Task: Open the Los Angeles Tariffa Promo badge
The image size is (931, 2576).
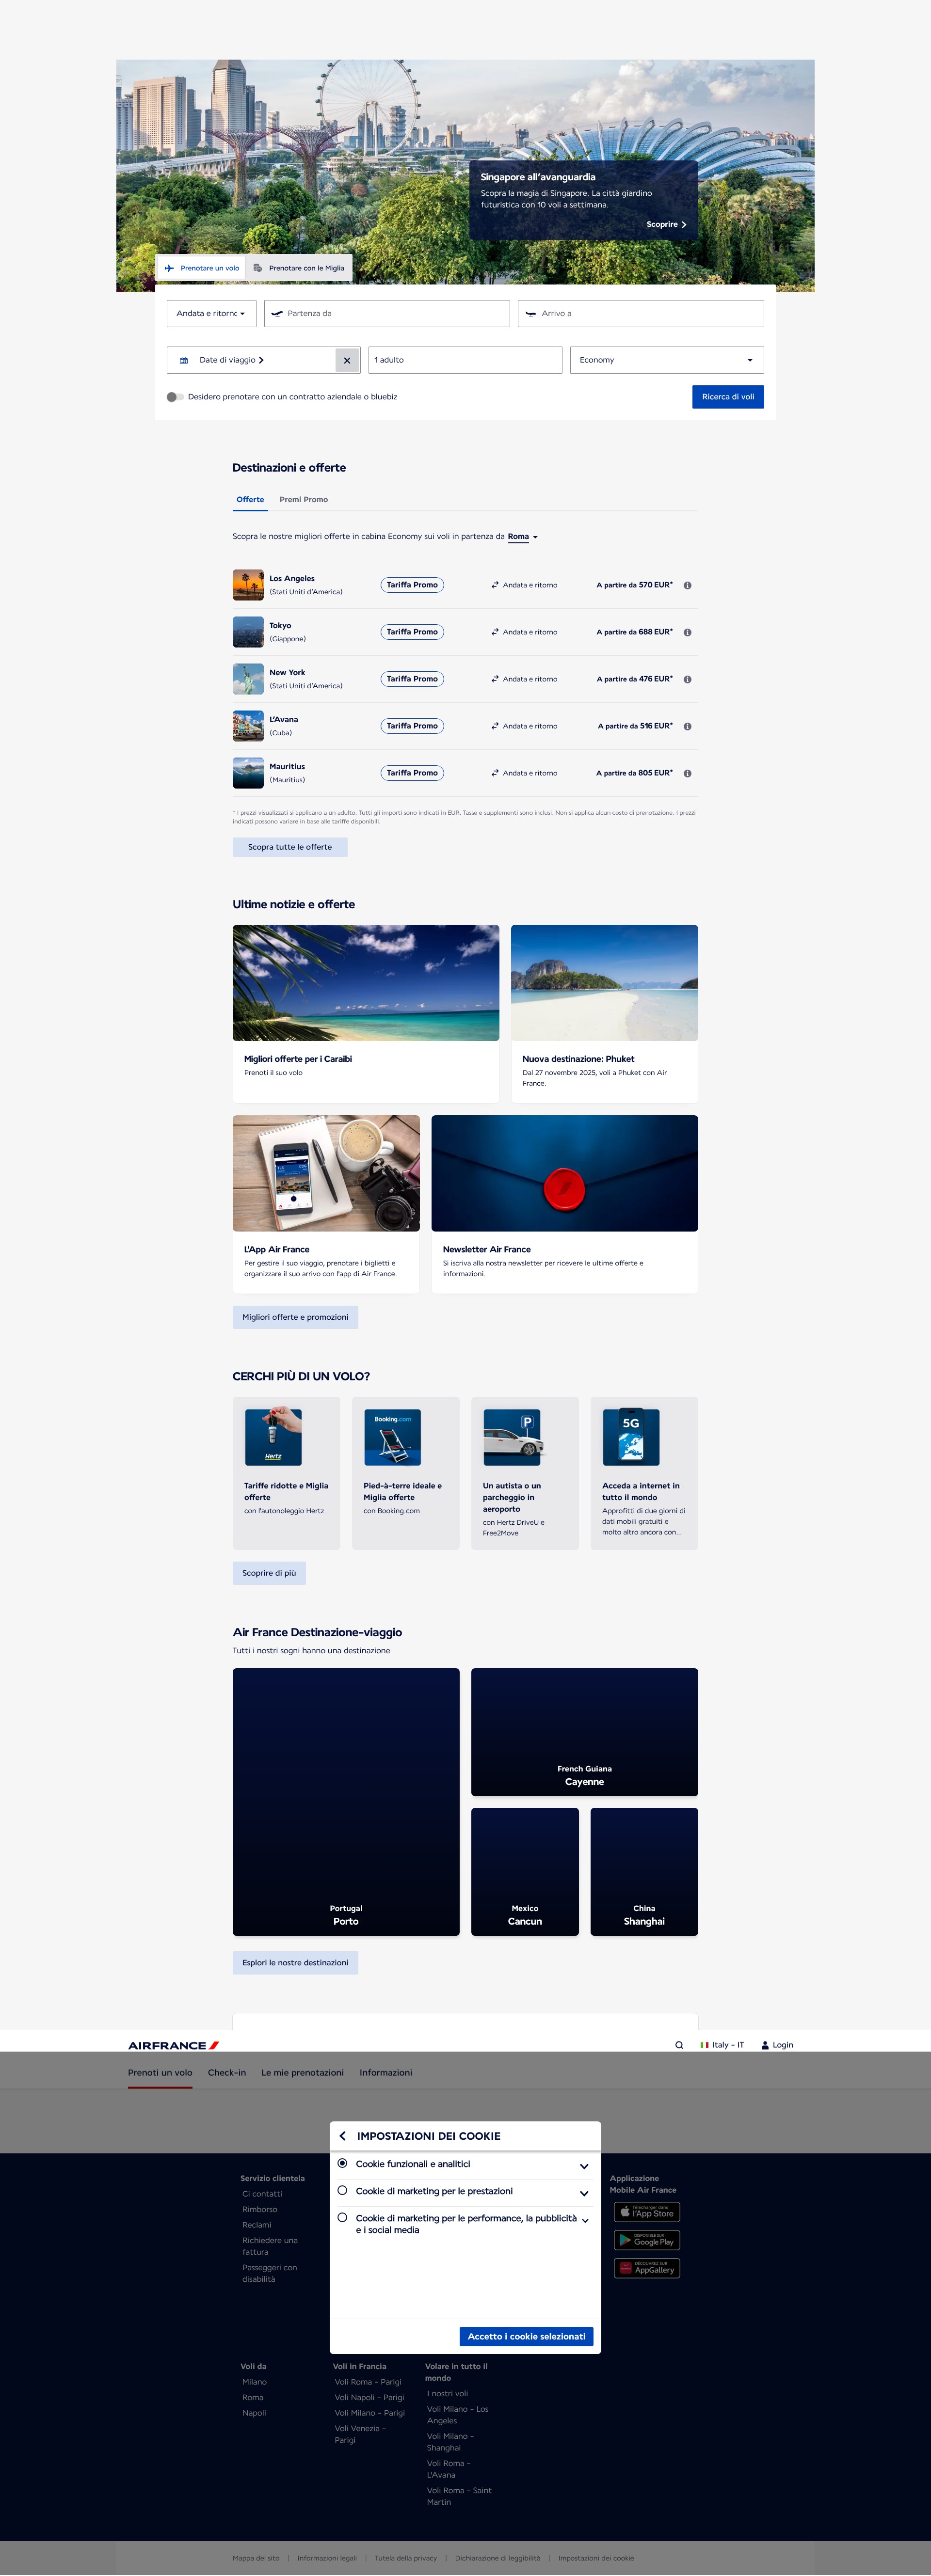Action: tap(412, 585)
